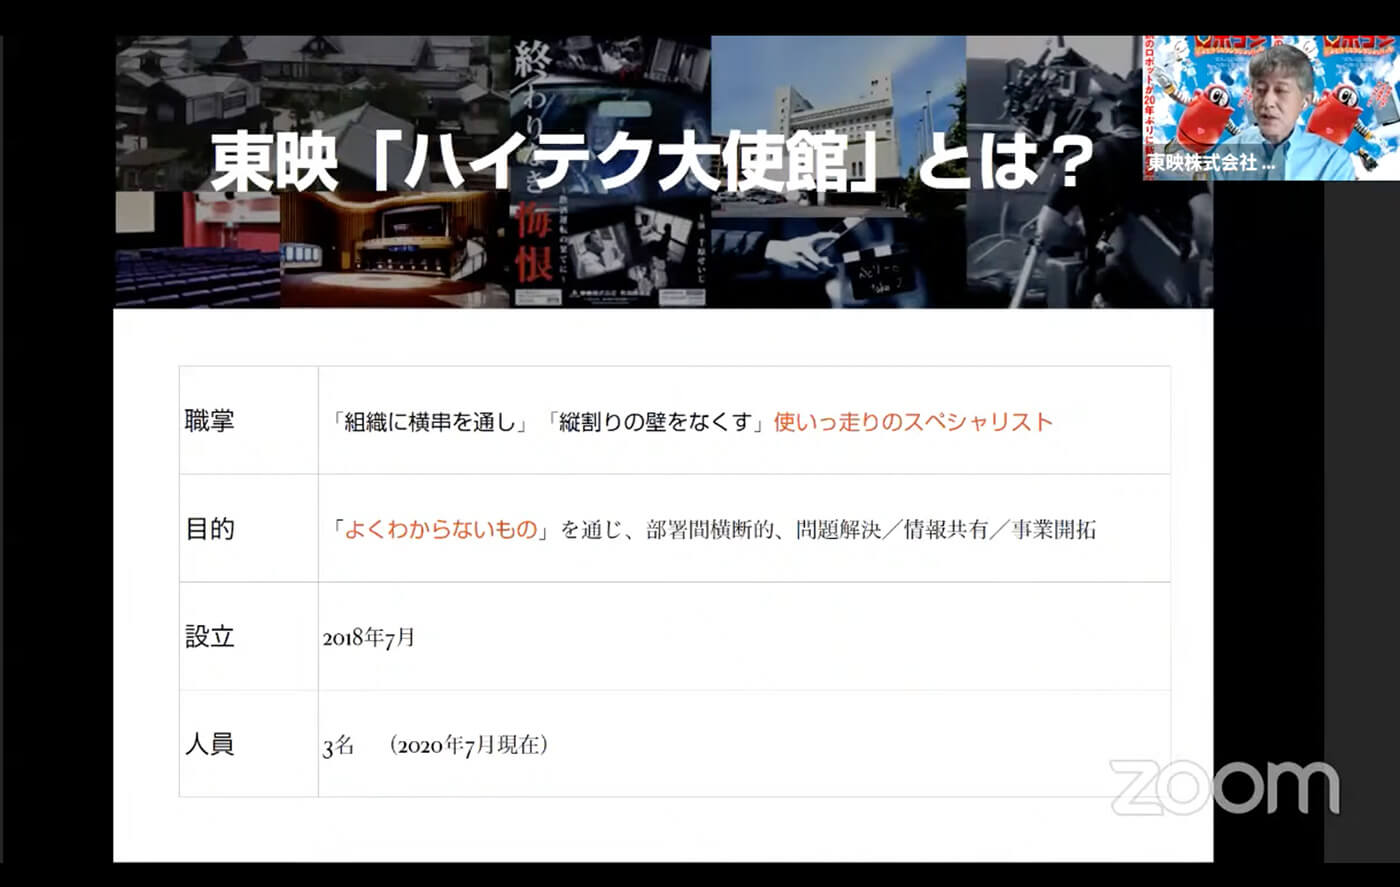Click the 職掌 row label
The width and height of the screenshot is (1400, 887).
(210, 421)
